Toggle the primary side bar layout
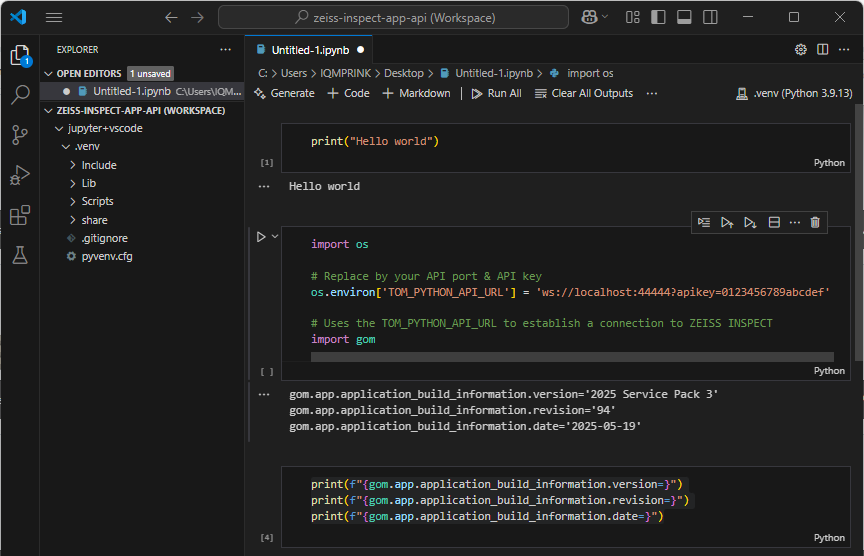The width and height of the screenshot is (864, 556). pos(660,17)
